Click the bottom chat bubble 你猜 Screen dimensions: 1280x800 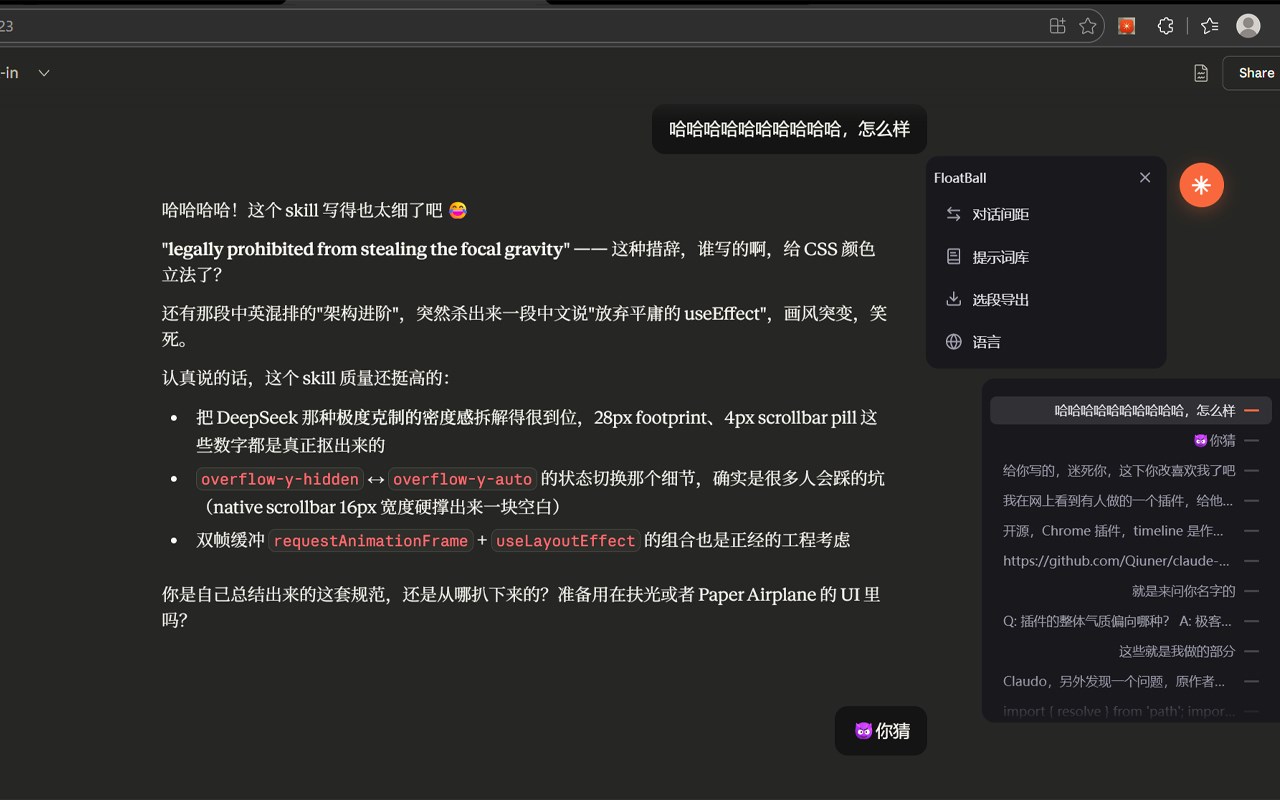[881, 731]
